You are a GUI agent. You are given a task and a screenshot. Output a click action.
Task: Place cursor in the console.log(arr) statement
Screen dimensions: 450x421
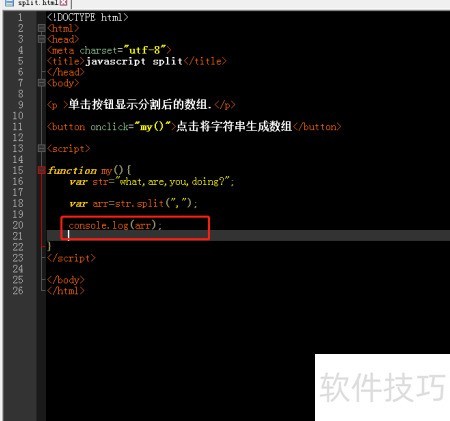tap(115, 226)
